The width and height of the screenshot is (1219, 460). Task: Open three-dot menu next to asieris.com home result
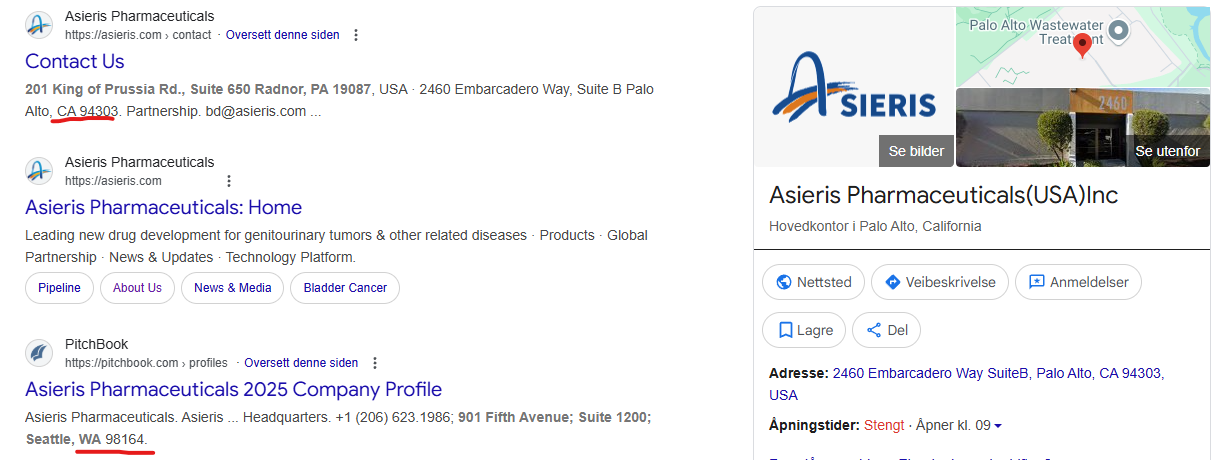pos(229,181)
